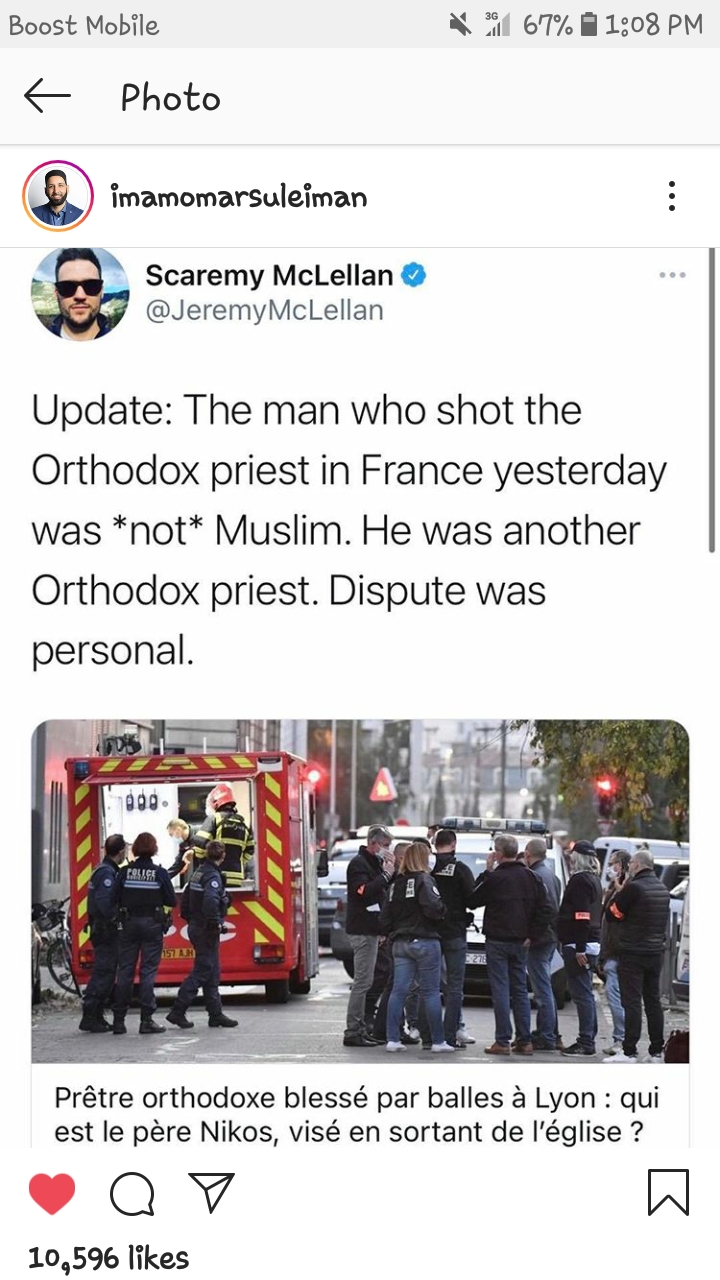Open imamomarsuleiman profile picture
Image resolution: width=720 pixels, height=1280 pixels.
[x=58, y=196]
